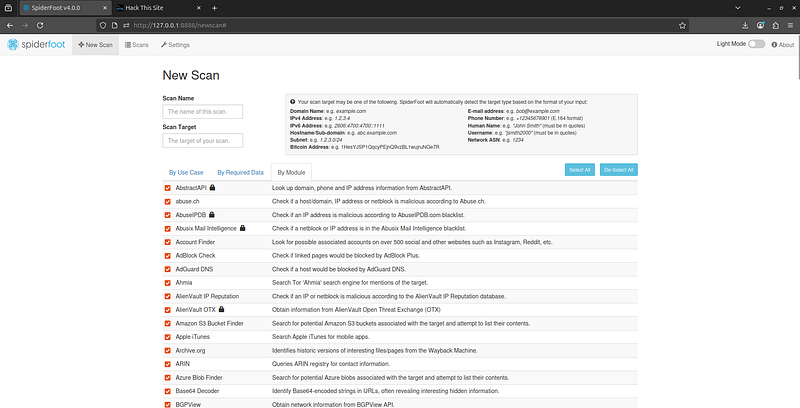This screenshot has width=800, height=408.
Task: Focus the Scan Name input field
Action: (x=203, y=111)
